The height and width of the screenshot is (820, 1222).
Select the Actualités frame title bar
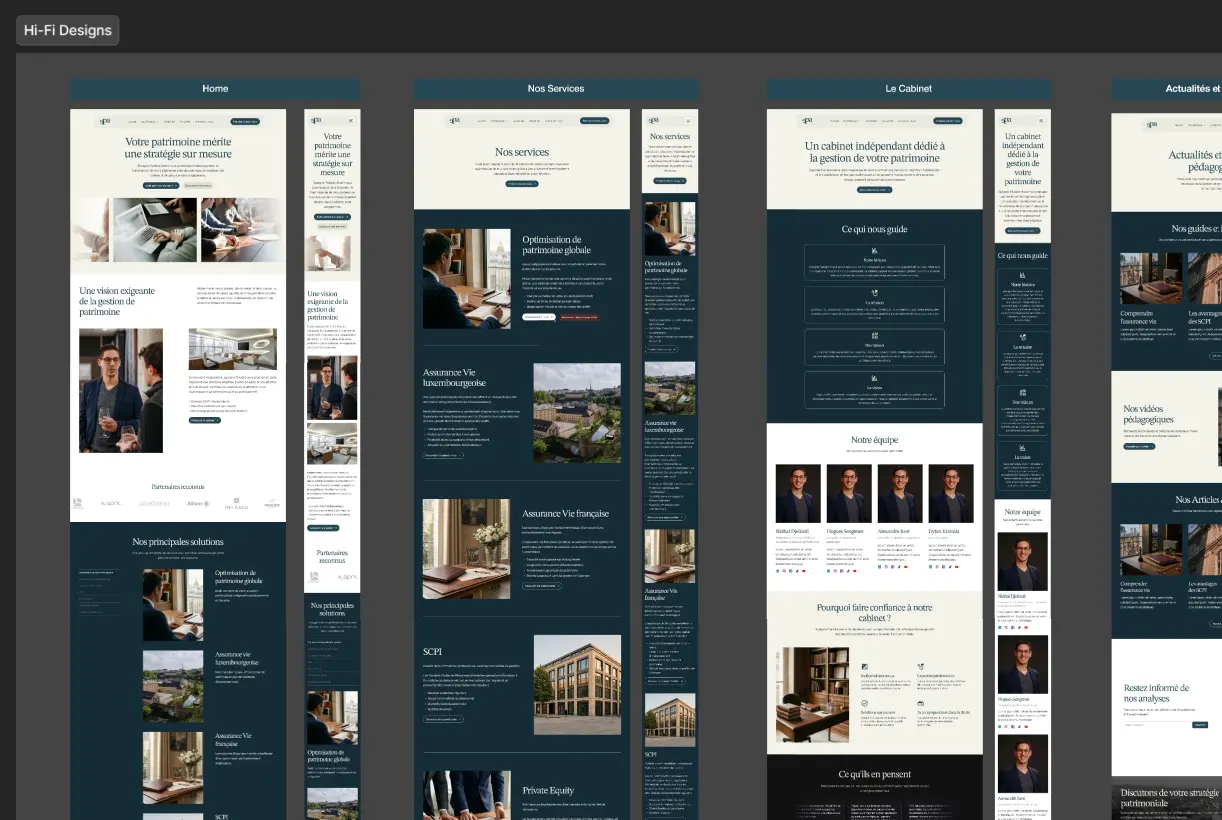coord(1167,89)
